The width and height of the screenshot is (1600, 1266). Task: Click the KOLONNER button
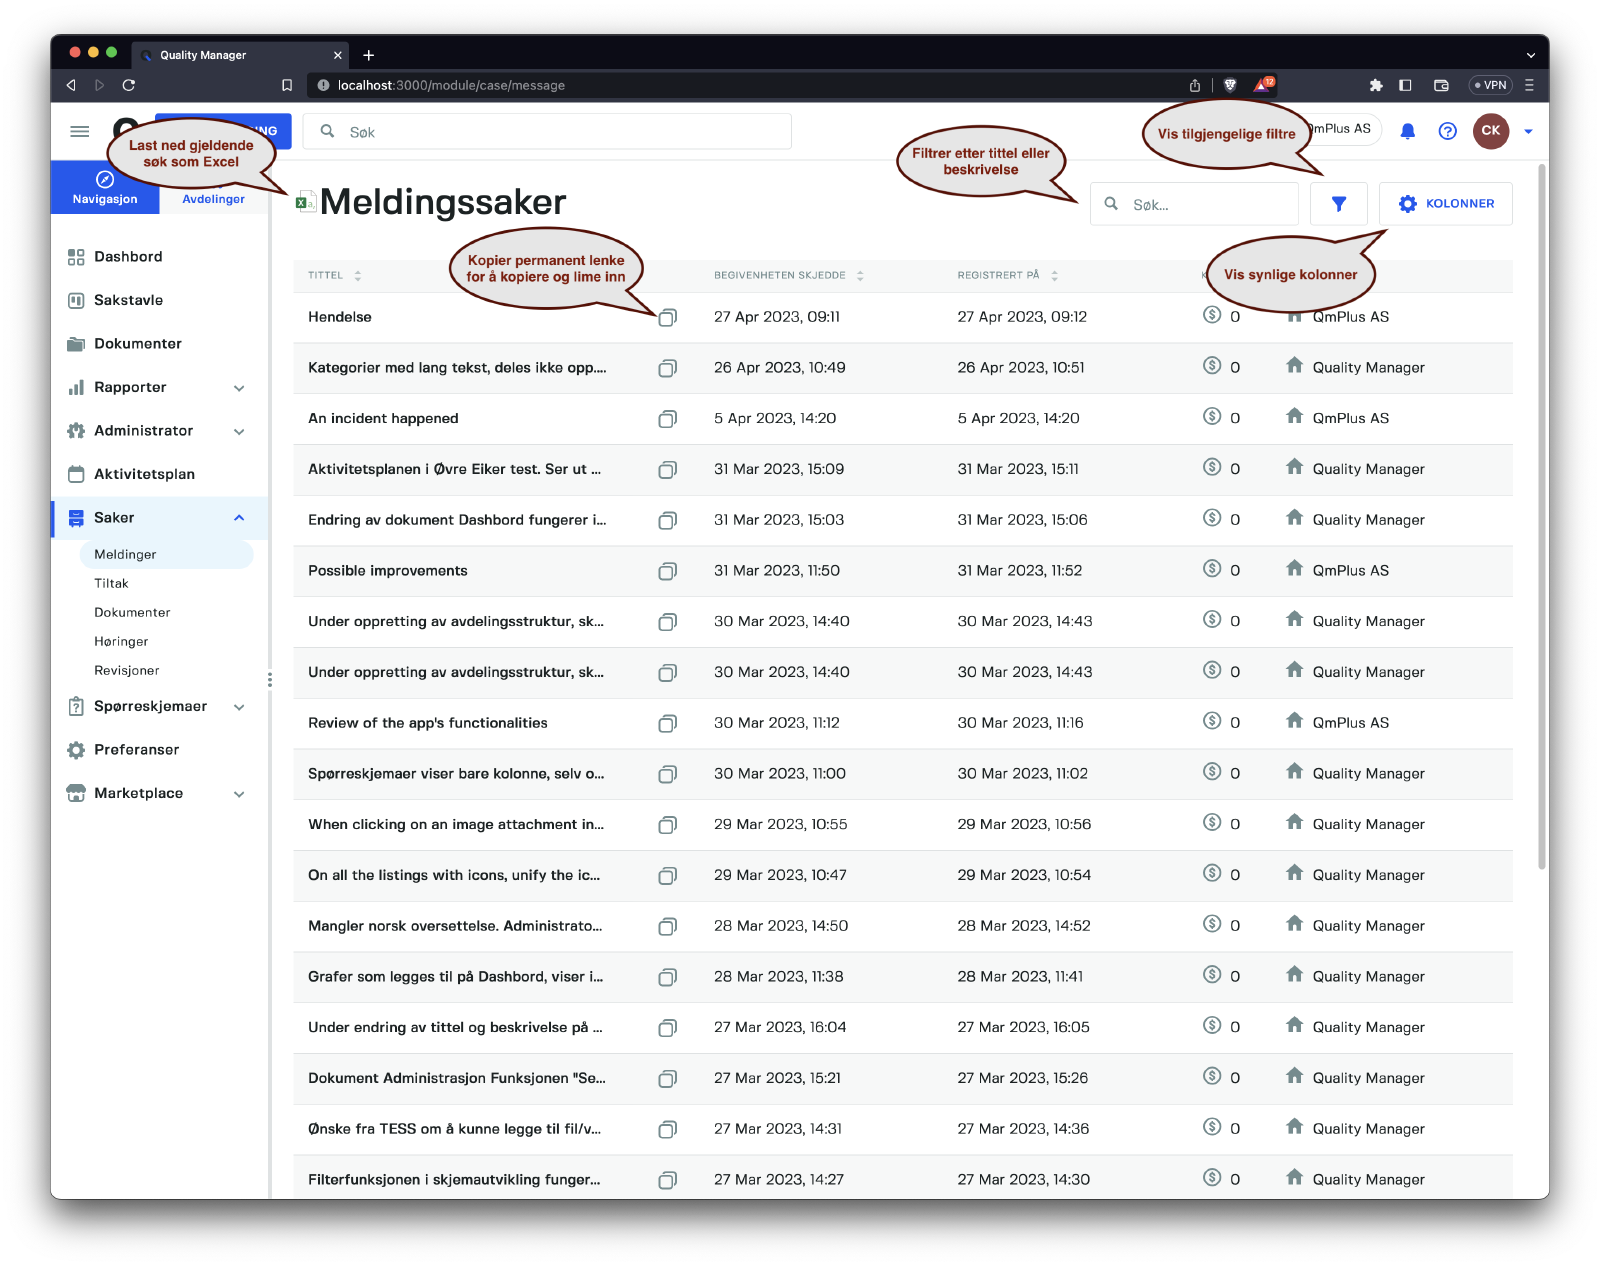click(1445, 204)
